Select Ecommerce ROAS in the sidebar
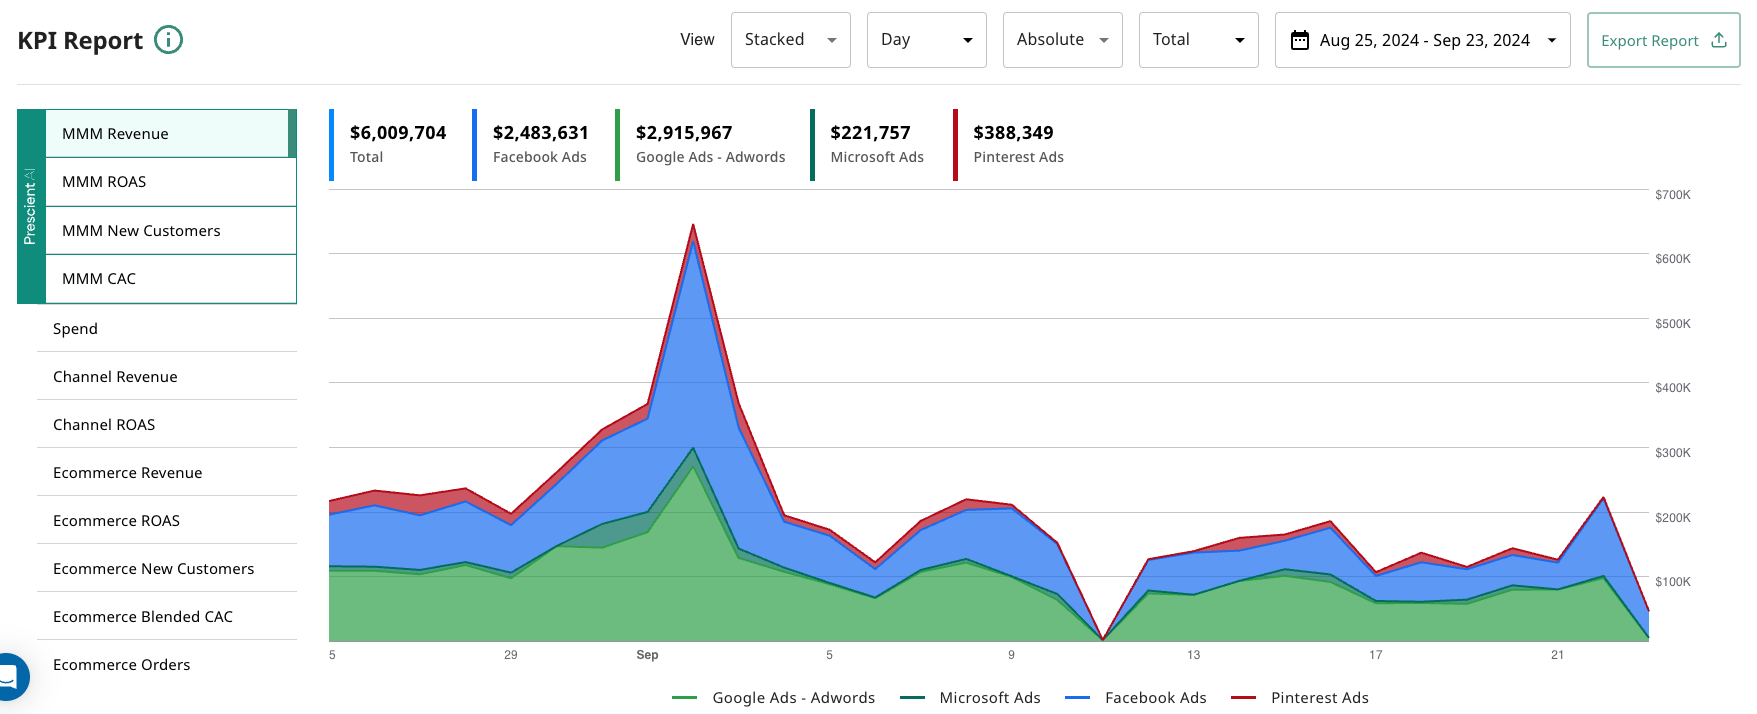The image size is (1757, 714). pos(167,520)
